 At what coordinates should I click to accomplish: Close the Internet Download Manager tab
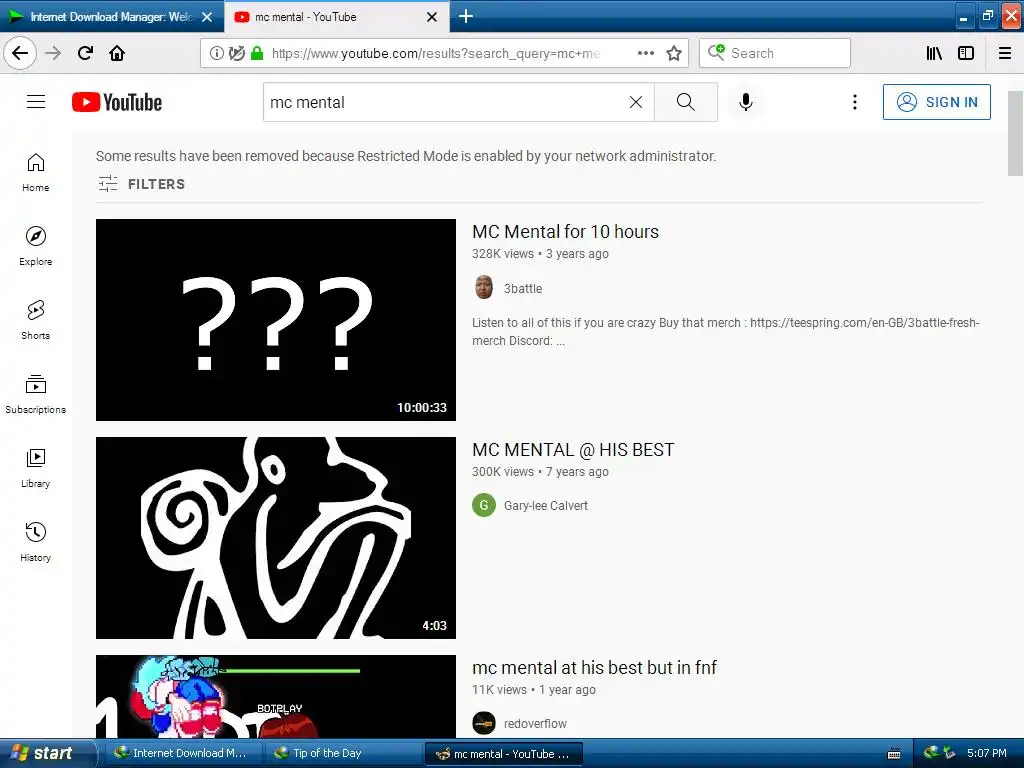[x=207, y=17]
